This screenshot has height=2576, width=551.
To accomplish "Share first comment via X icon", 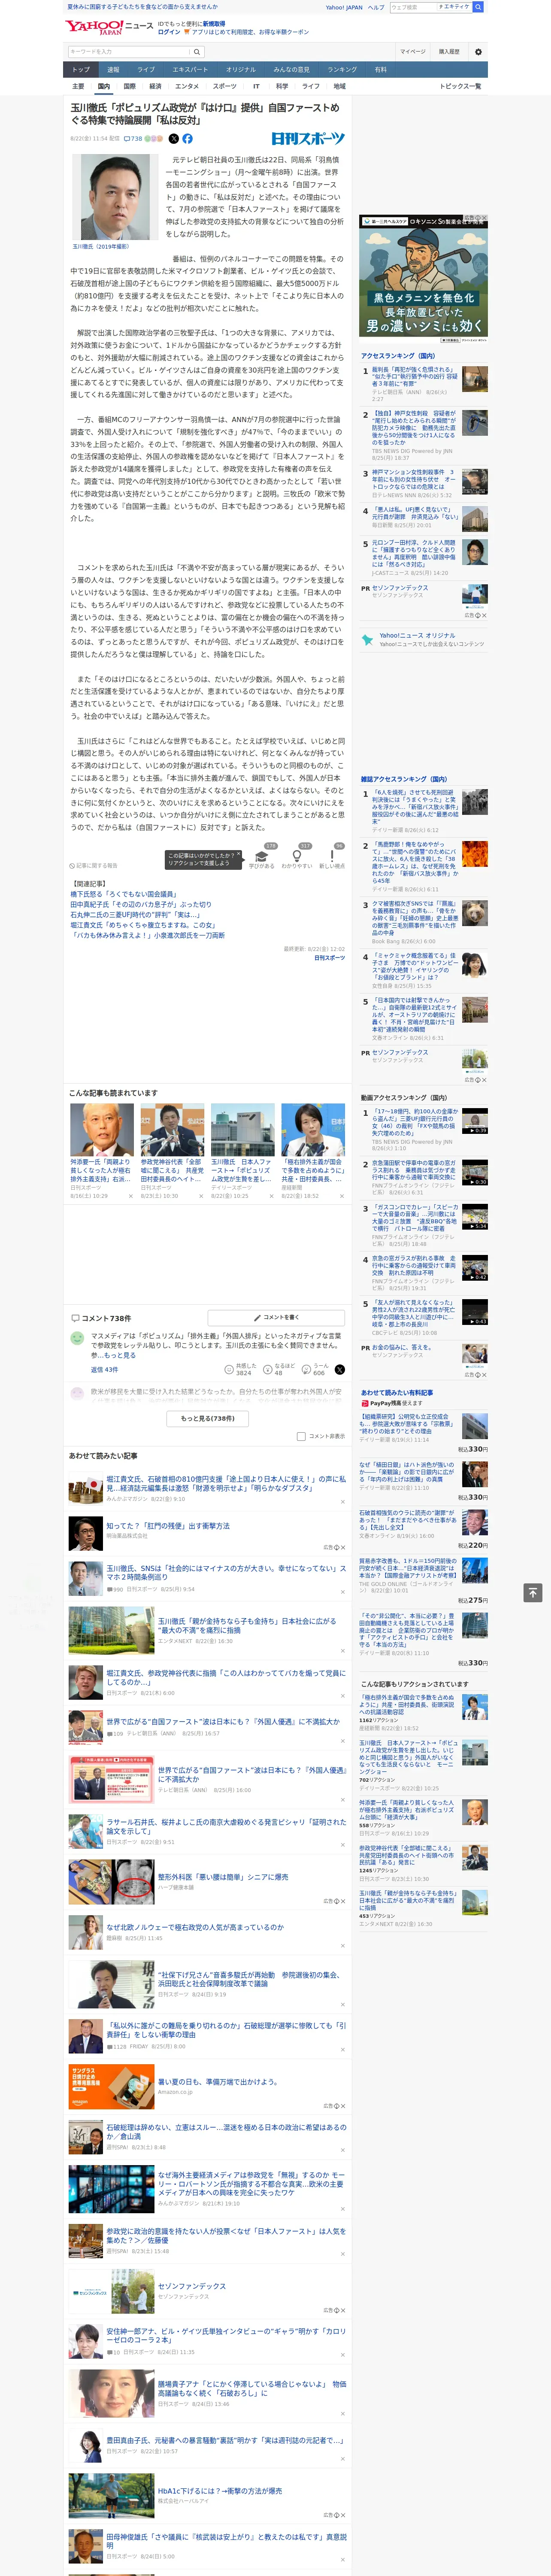I will 339,1369.
